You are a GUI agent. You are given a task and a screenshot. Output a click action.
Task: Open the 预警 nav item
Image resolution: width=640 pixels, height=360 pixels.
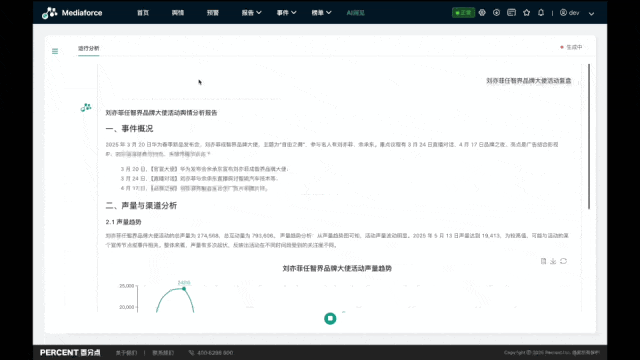click(213, 13)
